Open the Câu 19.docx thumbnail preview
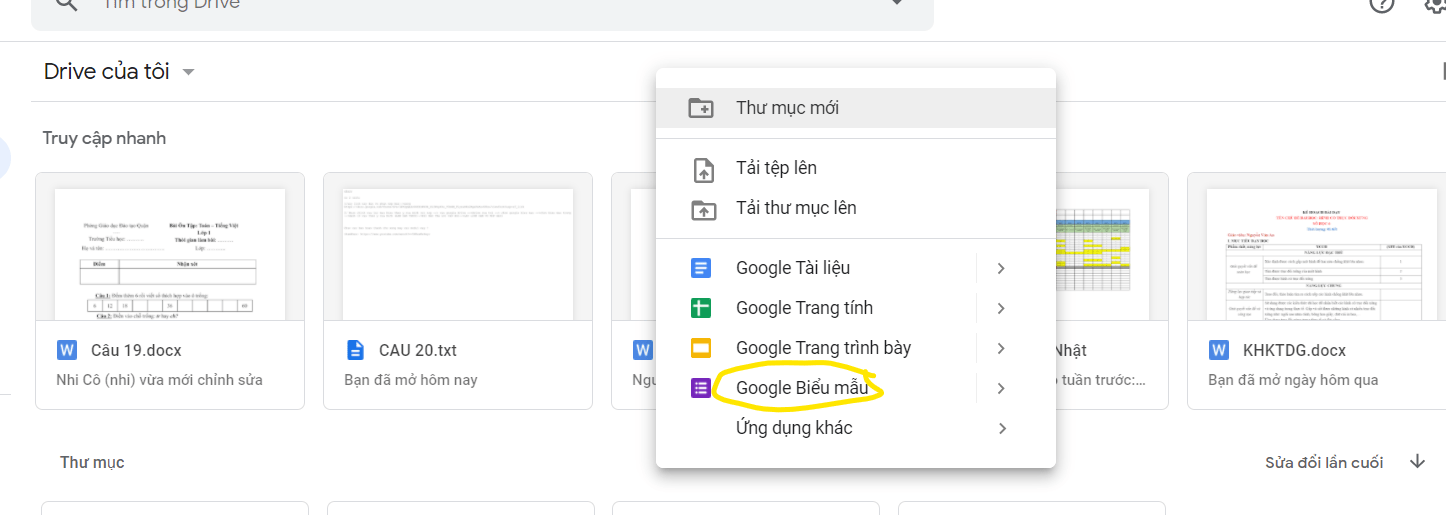Viewport: 1446px width, 515px height. (170, 255)
